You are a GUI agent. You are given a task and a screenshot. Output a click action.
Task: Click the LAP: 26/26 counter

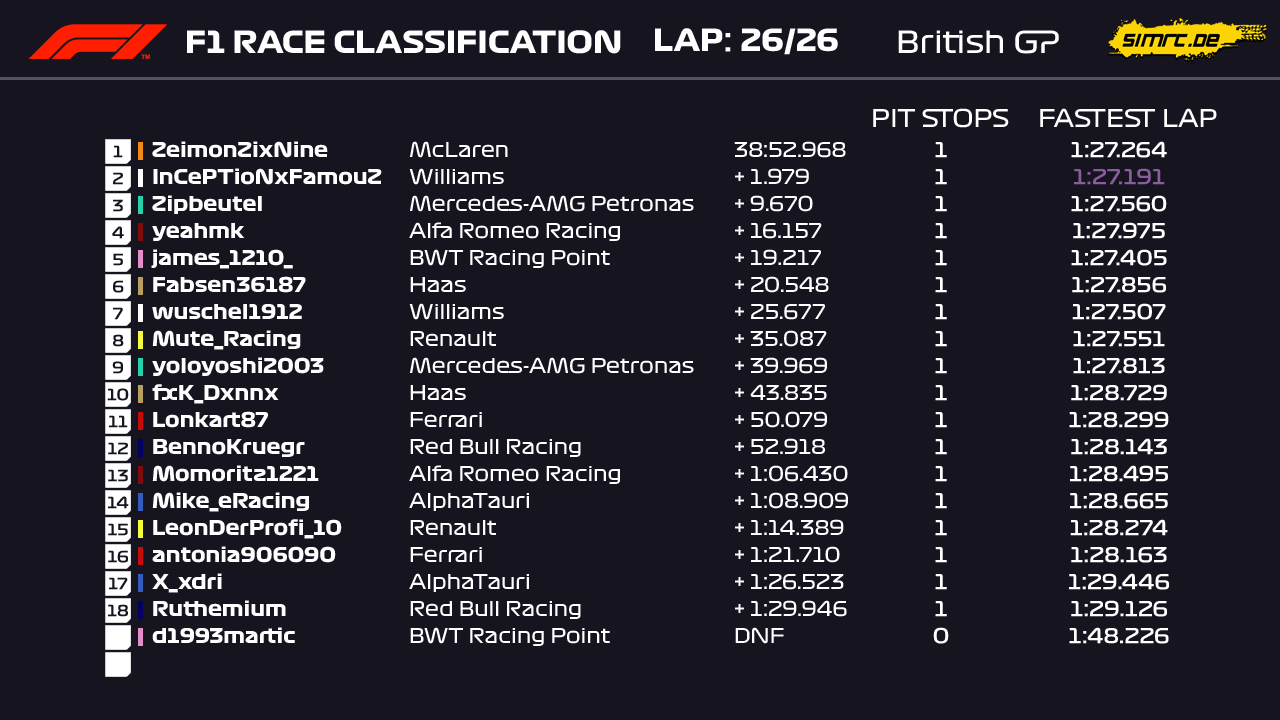[745, 41]
